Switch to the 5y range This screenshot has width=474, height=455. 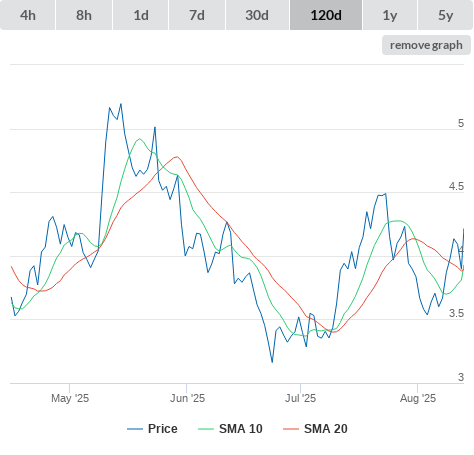(x=445, y=15)
